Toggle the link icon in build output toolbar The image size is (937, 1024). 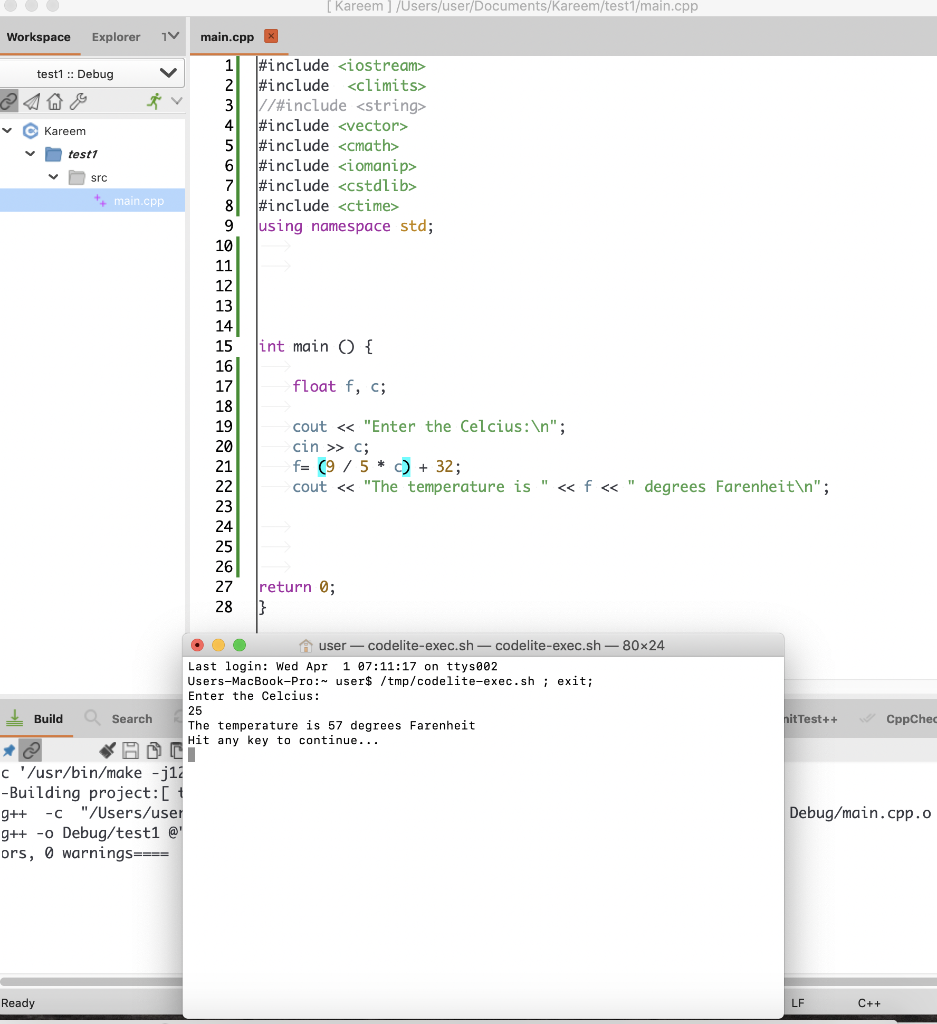coord(32,750)
